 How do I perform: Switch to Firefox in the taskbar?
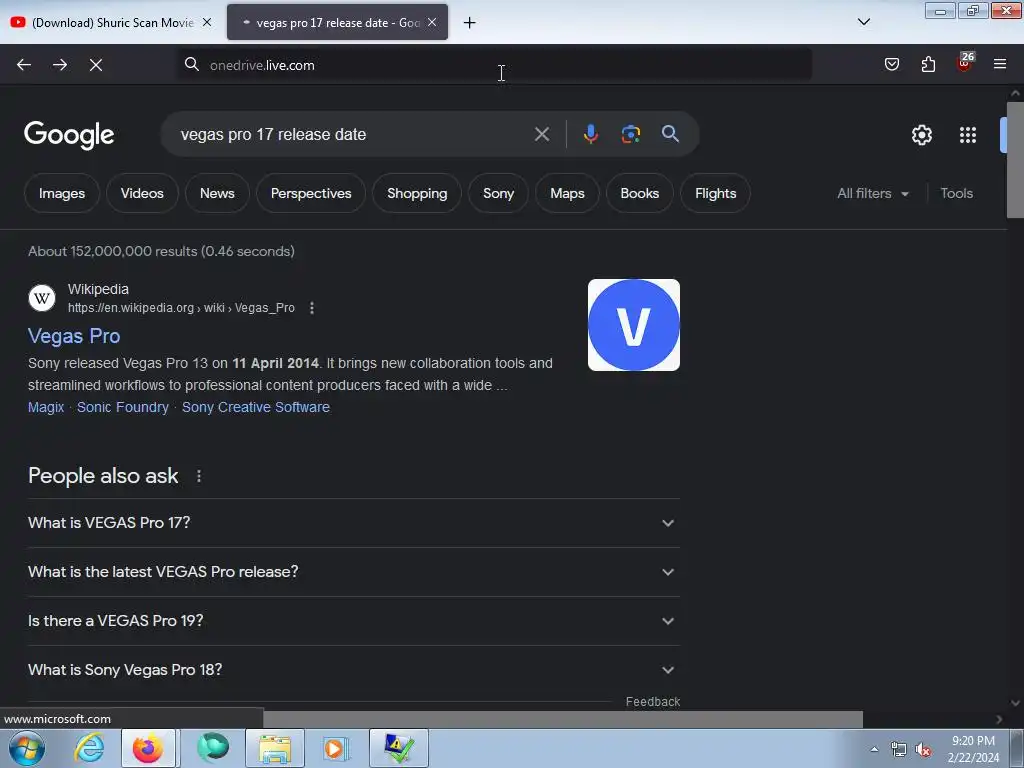point(148,748)
